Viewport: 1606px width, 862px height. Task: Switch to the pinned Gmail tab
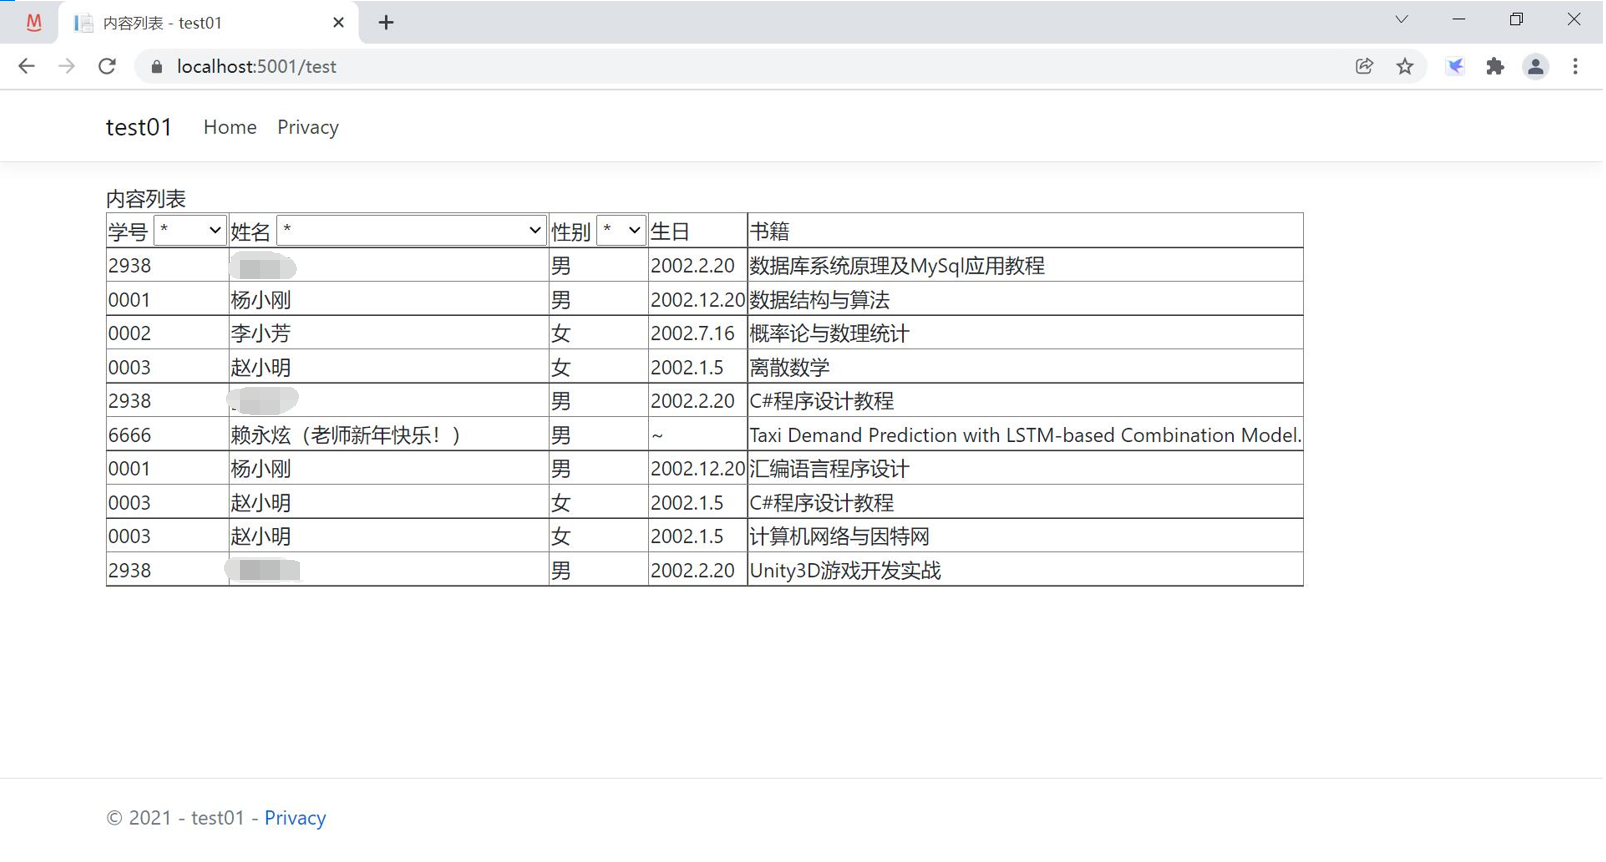pyautogui.click(x=33, y=22)
